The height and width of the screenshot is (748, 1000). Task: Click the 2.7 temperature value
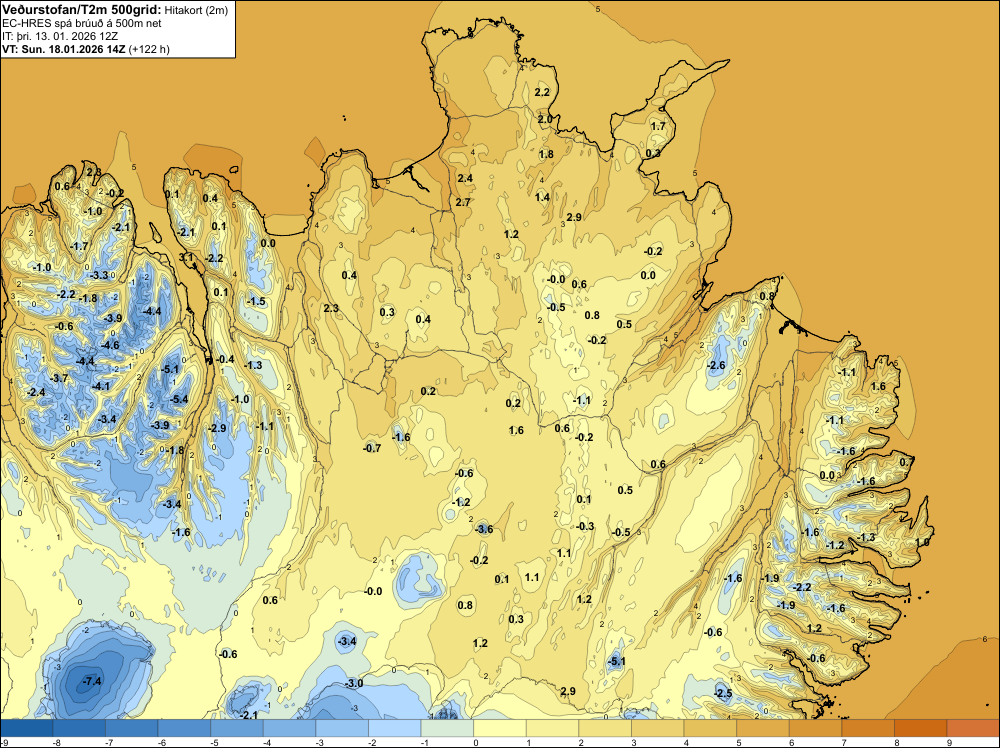tap(463, 202)
